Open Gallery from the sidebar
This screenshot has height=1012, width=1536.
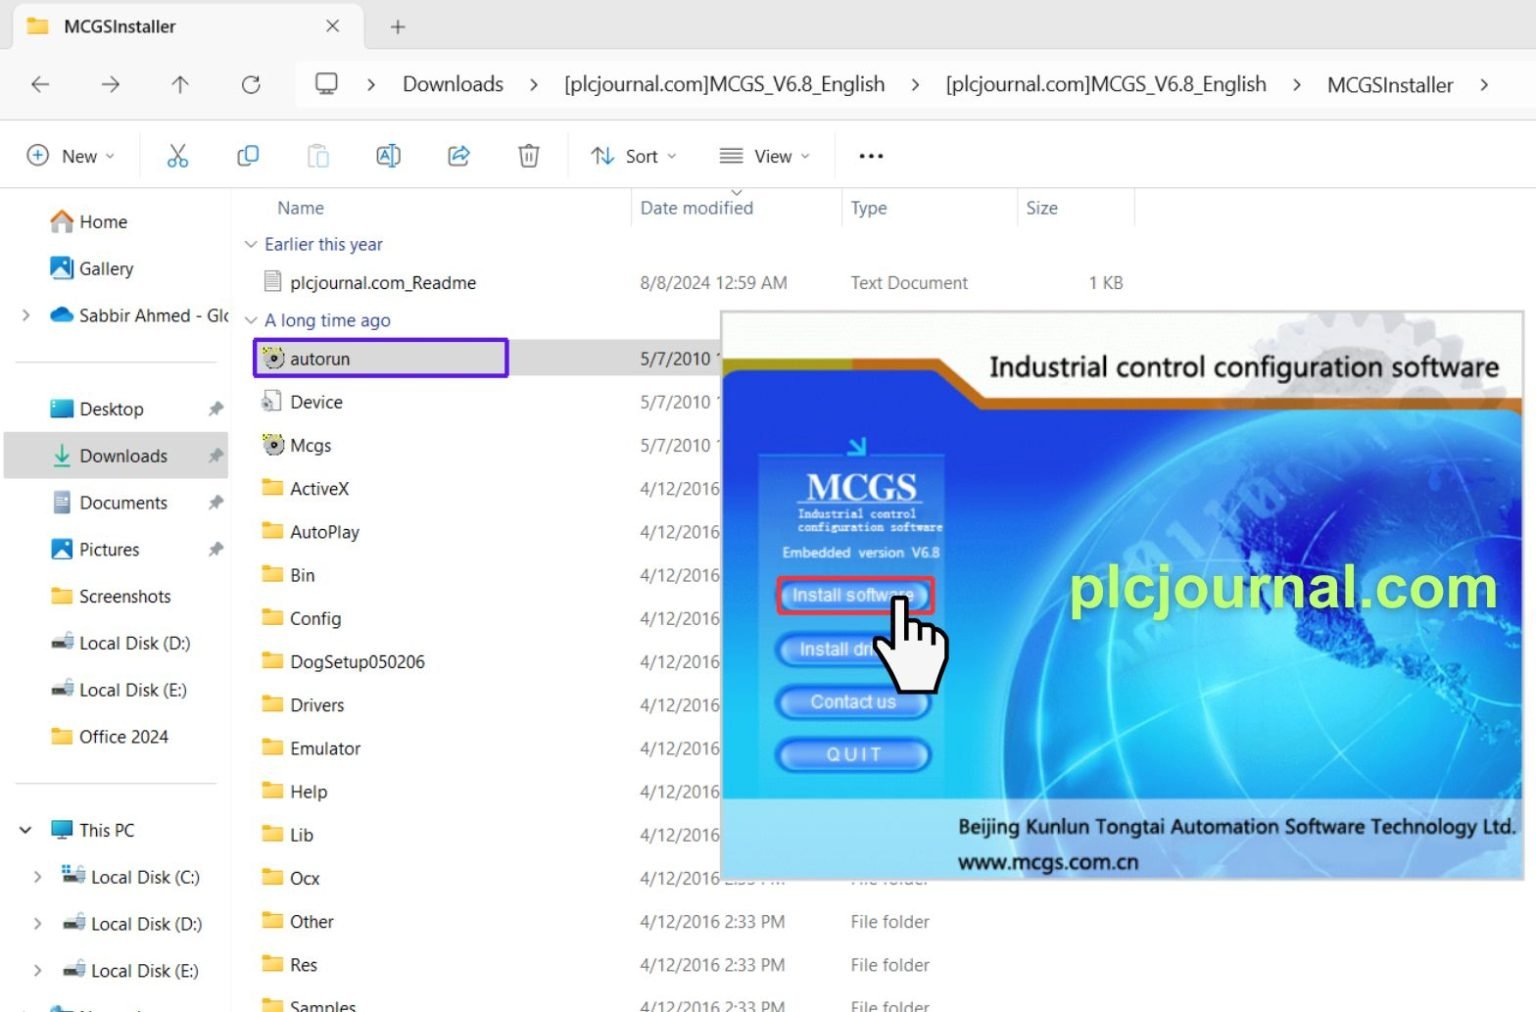[x=105, y=268]
